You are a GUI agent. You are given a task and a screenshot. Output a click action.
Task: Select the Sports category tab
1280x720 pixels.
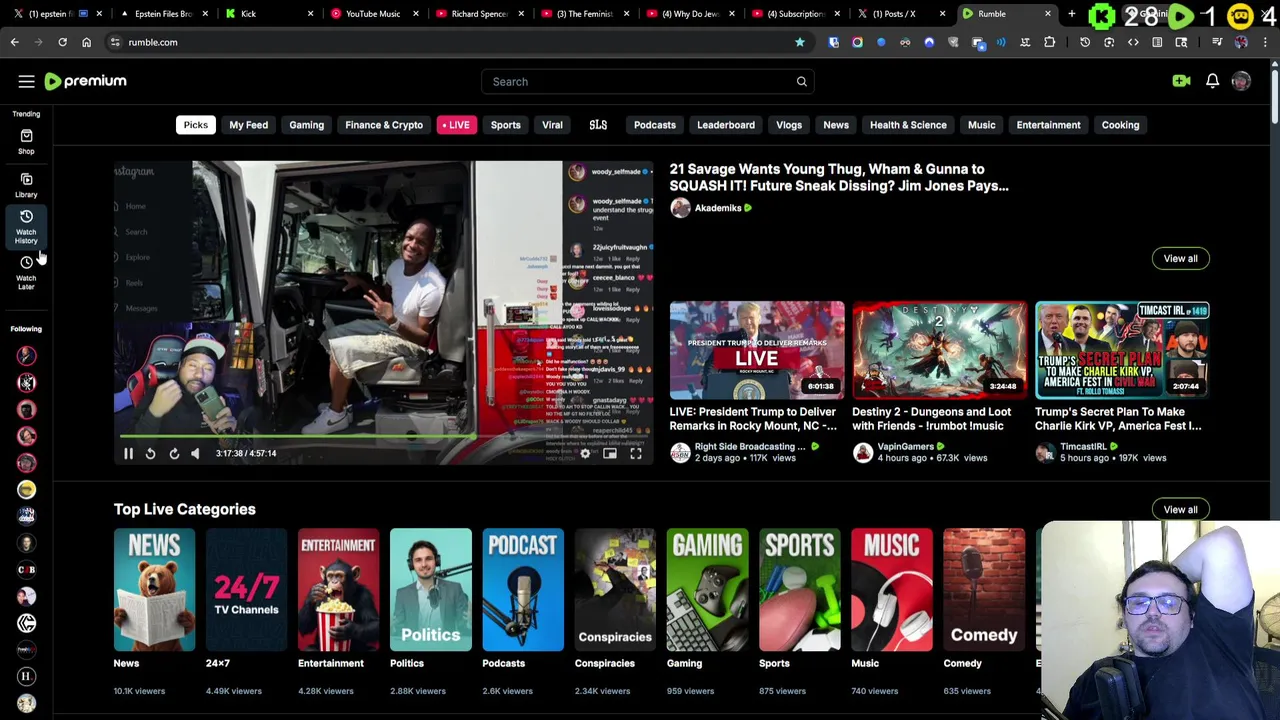505,125
